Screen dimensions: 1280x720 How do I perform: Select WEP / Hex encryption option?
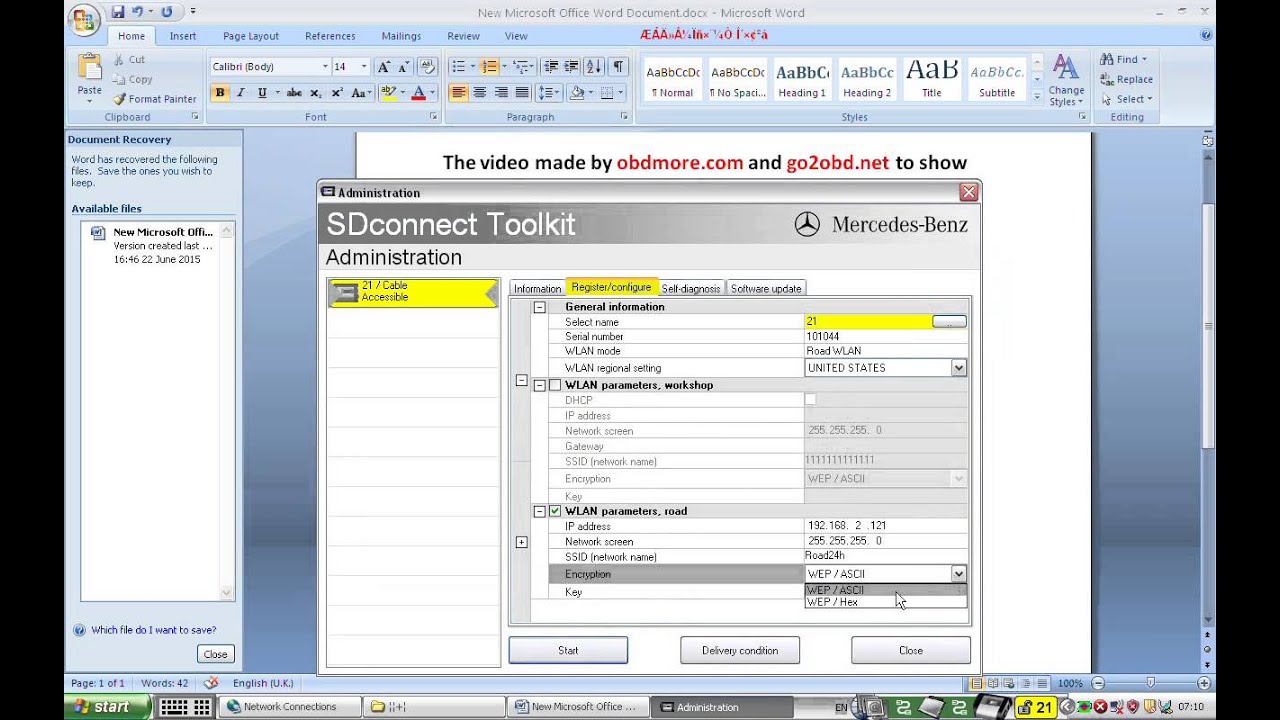(886, 602)
